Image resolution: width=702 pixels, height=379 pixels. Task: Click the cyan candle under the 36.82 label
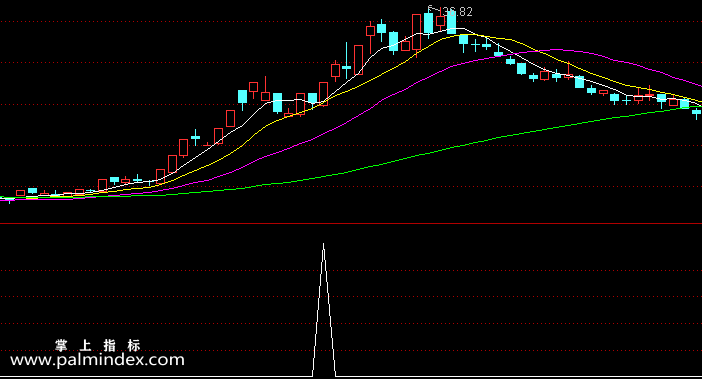452,21
